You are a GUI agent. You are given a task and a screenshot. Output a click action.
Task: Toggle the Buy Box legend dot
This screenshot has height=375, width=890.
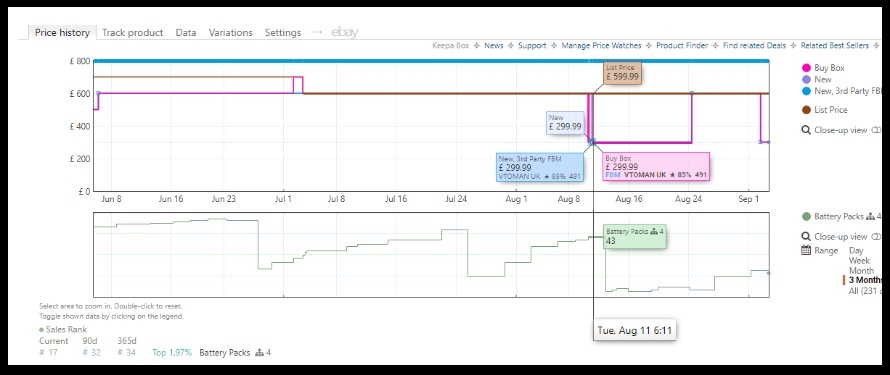(806, 68)
